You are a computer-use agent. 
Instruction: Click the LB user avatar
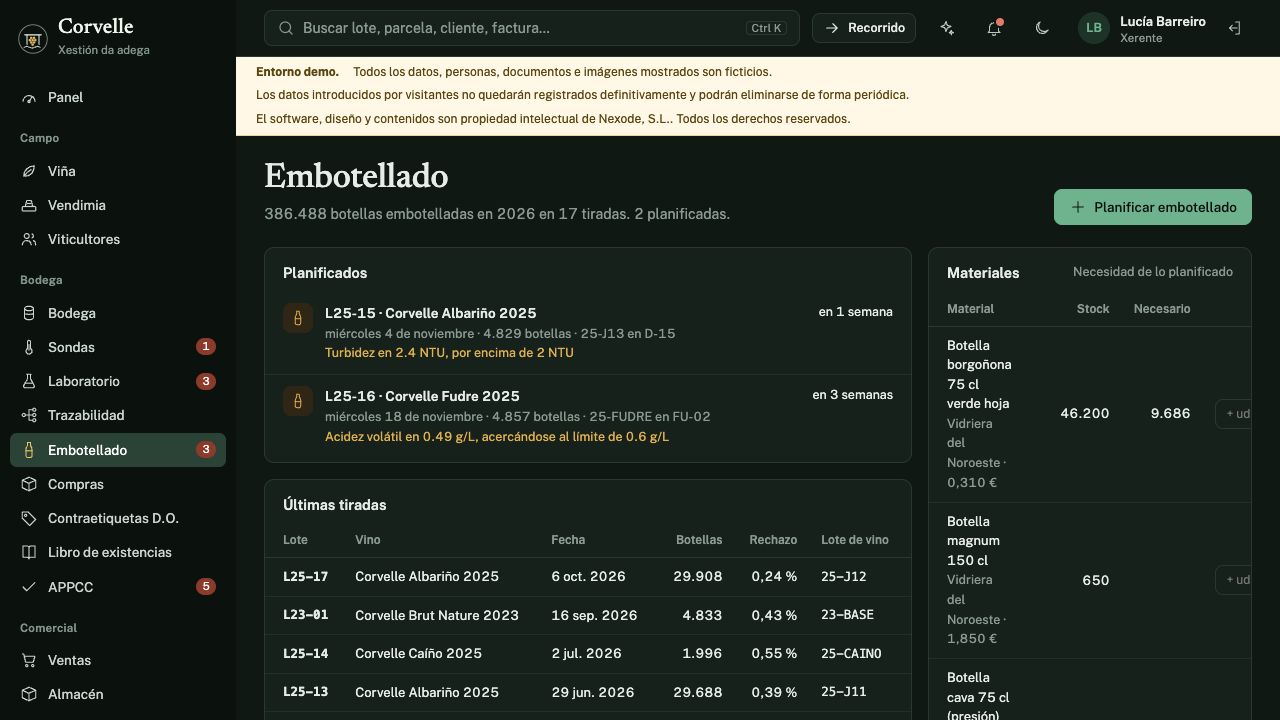tap(1094, 28)
